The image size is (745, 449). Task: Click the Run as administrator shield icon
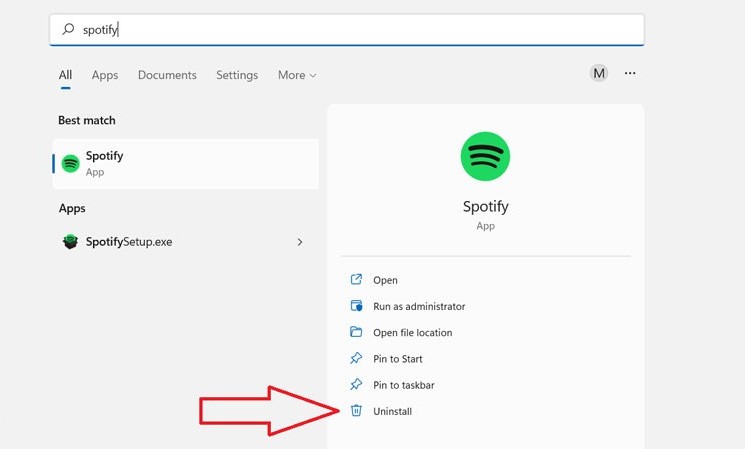[356, 306]
